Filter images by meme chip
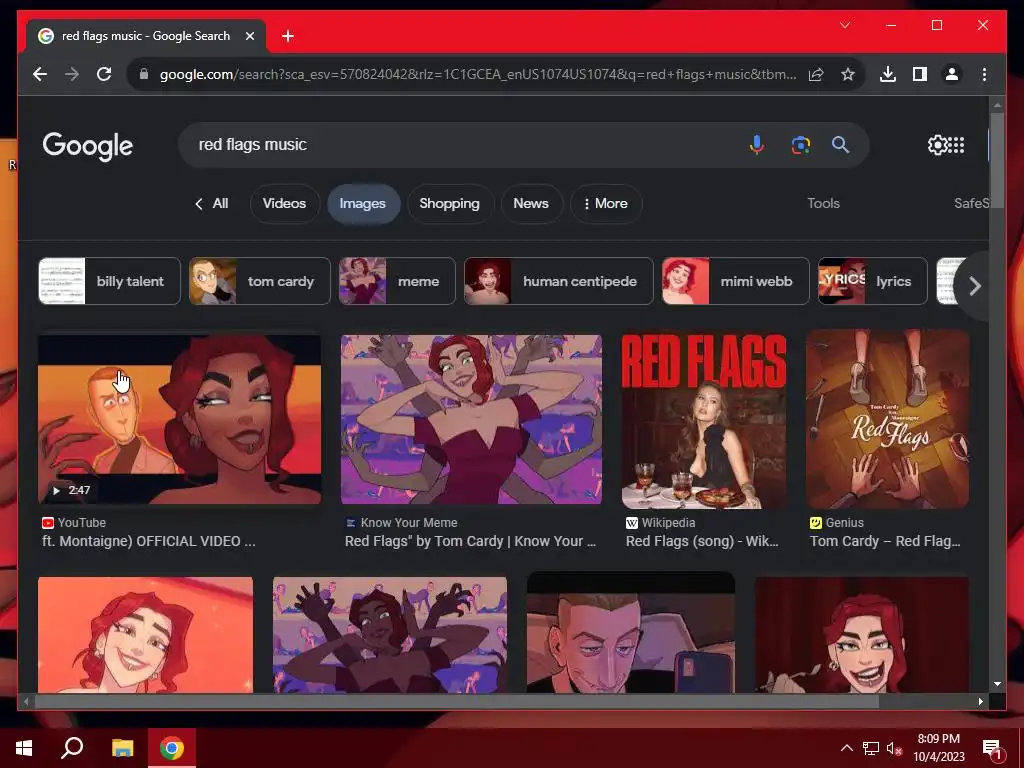The width and height of the screenshot is (1024, 768). point(396,281)
